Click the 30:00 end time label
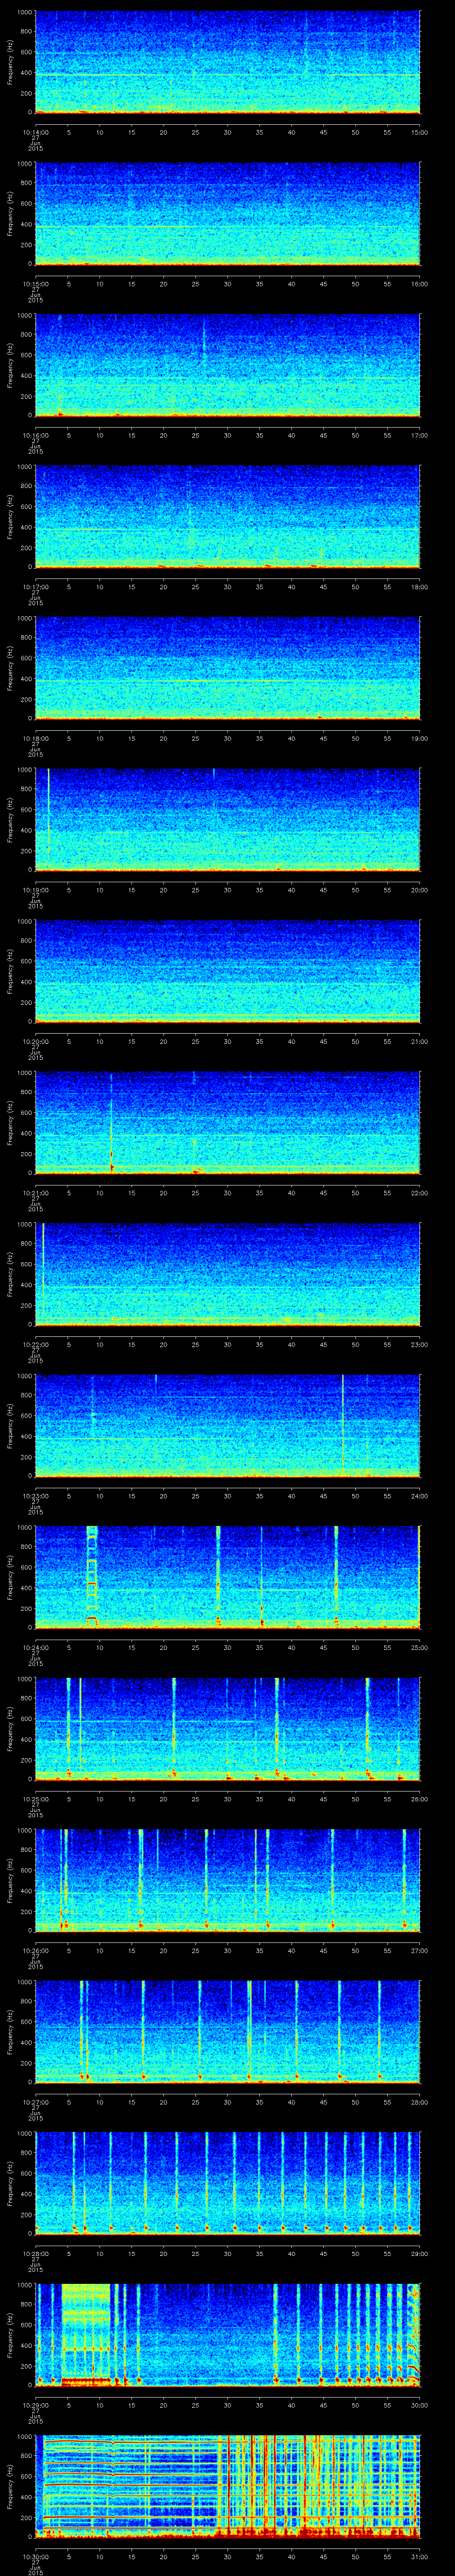Viewport: 455px width, 2576px height. [x=420, y=2405]
